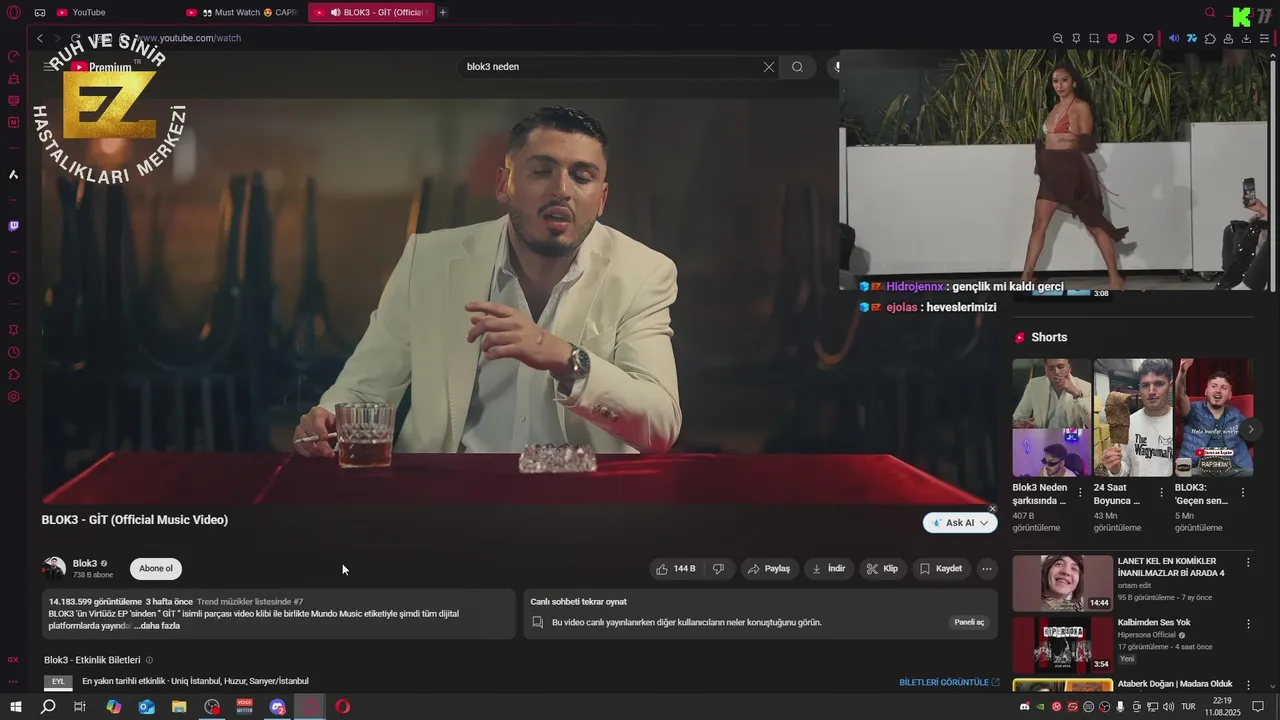Take a snapshot with the dashed-square icon
1280x720 pixels.
[x=1094, y=38]
